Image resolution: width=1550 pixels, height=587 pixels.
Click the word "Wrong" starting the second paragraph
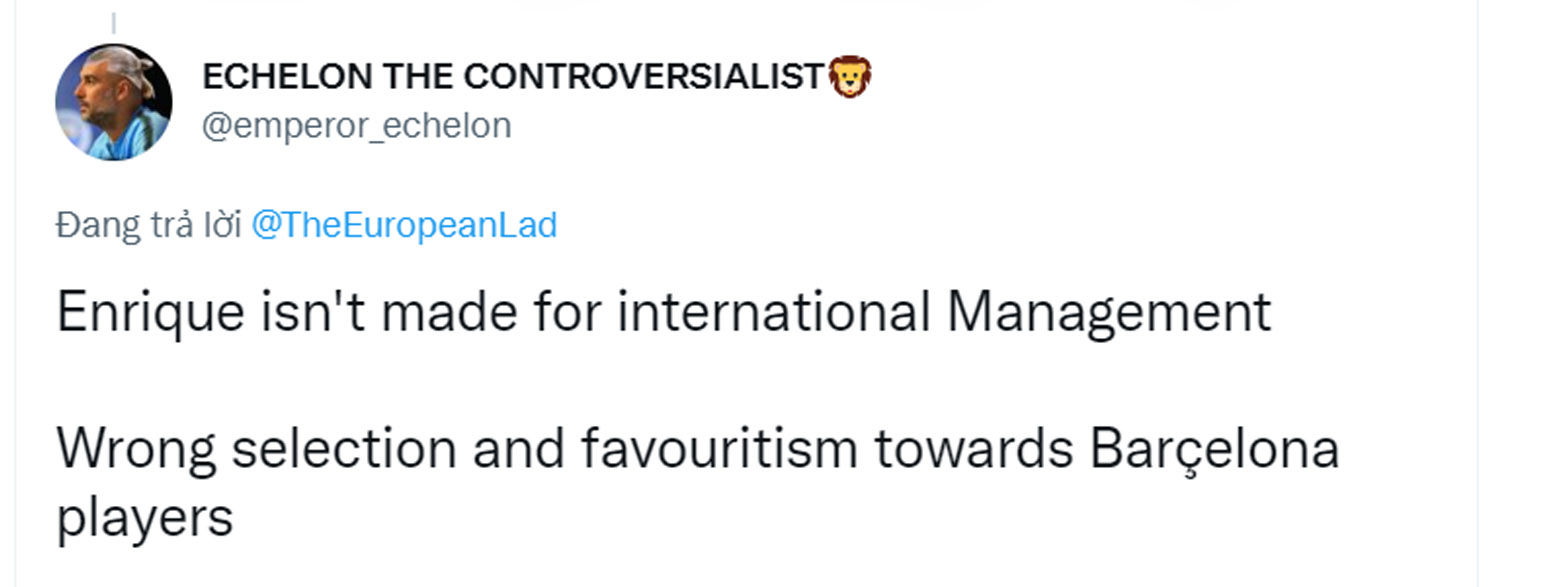click(135, 450)
